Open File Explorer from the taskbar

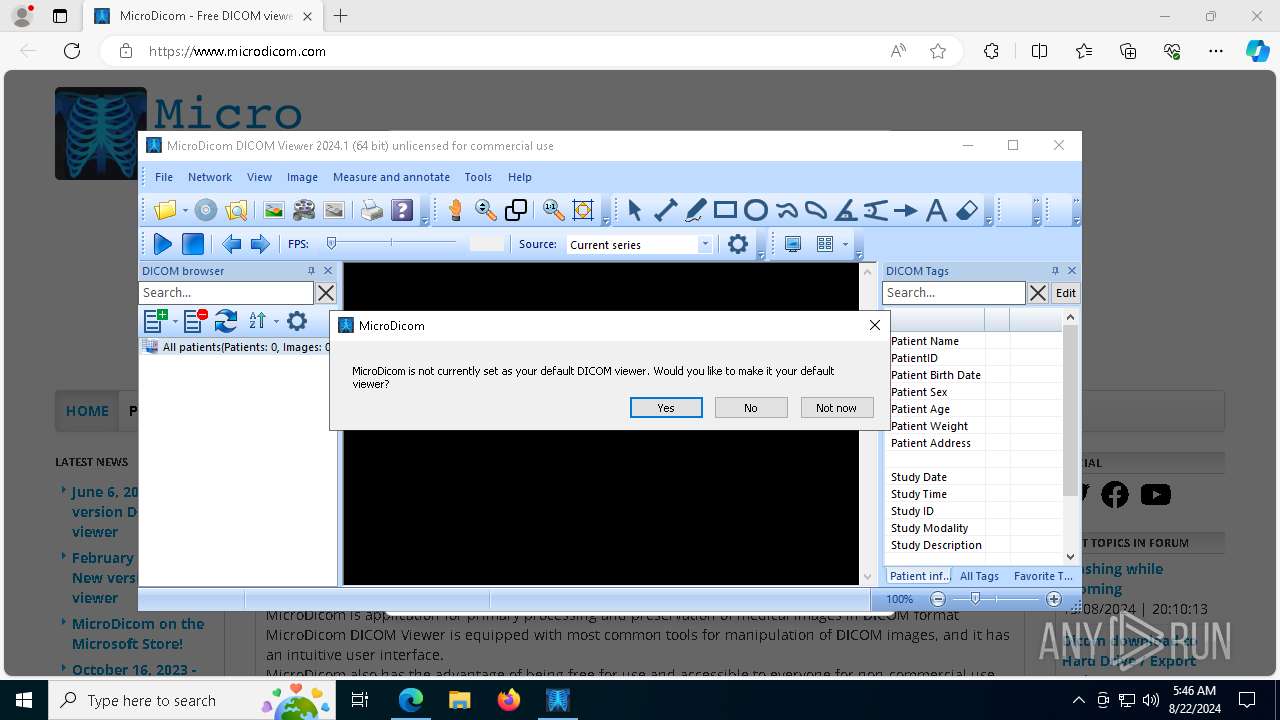pyautogui.click(x=459, y=700)
